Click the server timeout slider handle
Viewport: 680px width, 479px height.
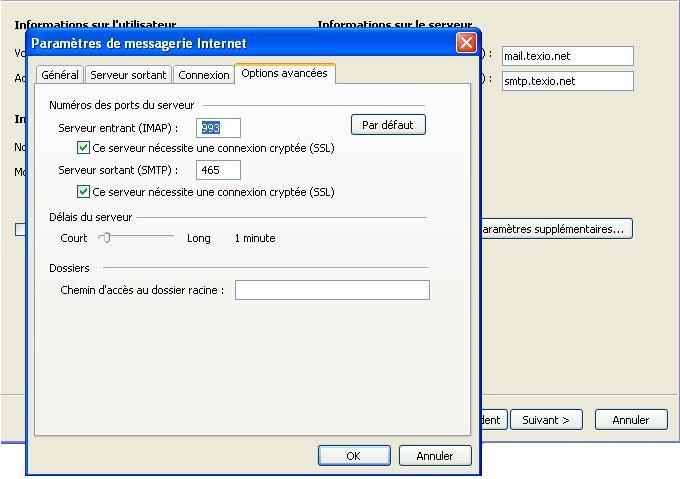[x=105, y=238]
